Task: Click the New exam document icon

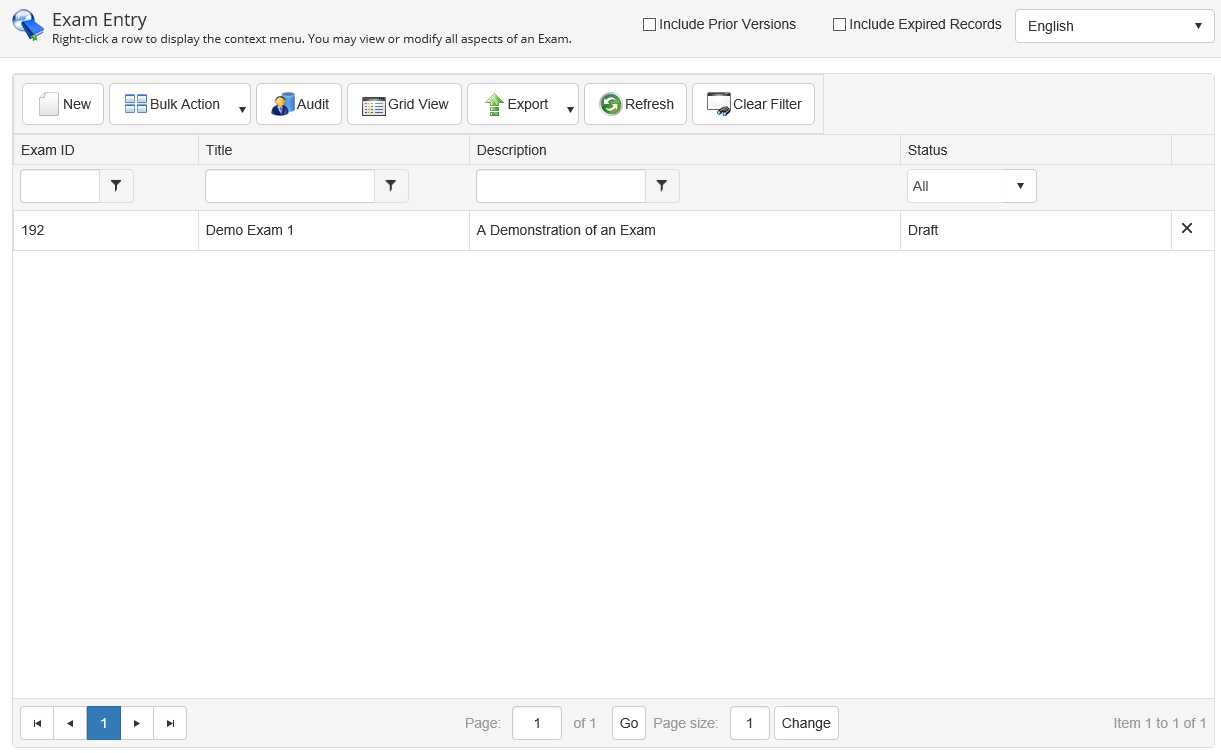Action: click(49, 104)
